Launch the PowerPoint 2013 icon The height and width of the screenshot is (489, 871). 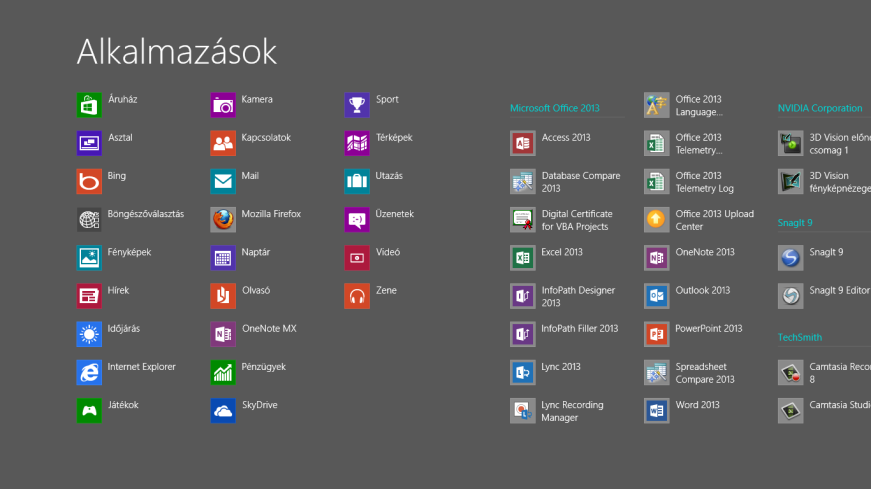click(657, 335)
